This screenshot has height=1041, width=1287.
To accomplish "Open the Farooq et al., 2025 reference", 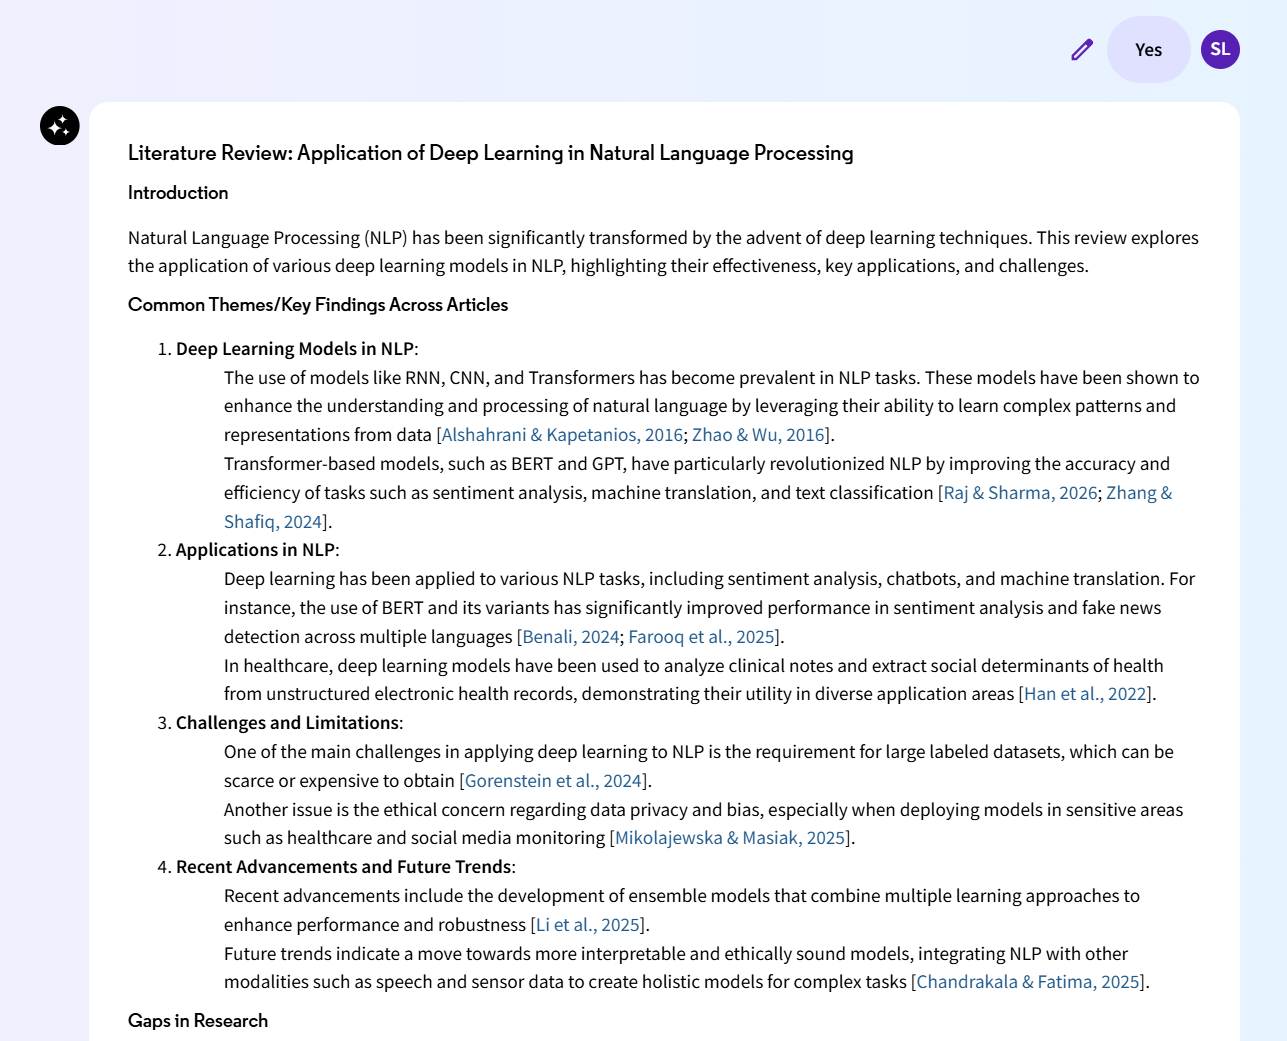I will tap(702, 637).
